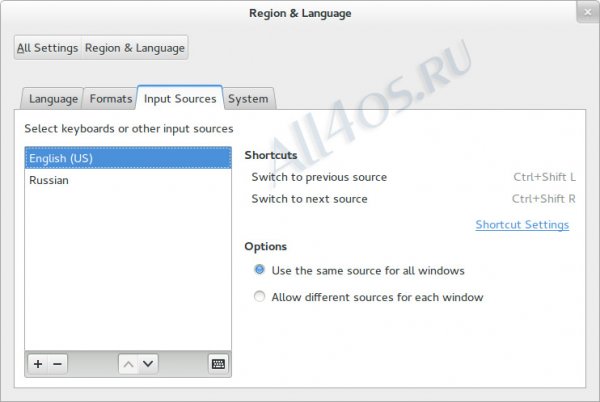The height and width of the screenshot is (402, 600).
Task: Move selected input source up
Action: click(129, 364)
